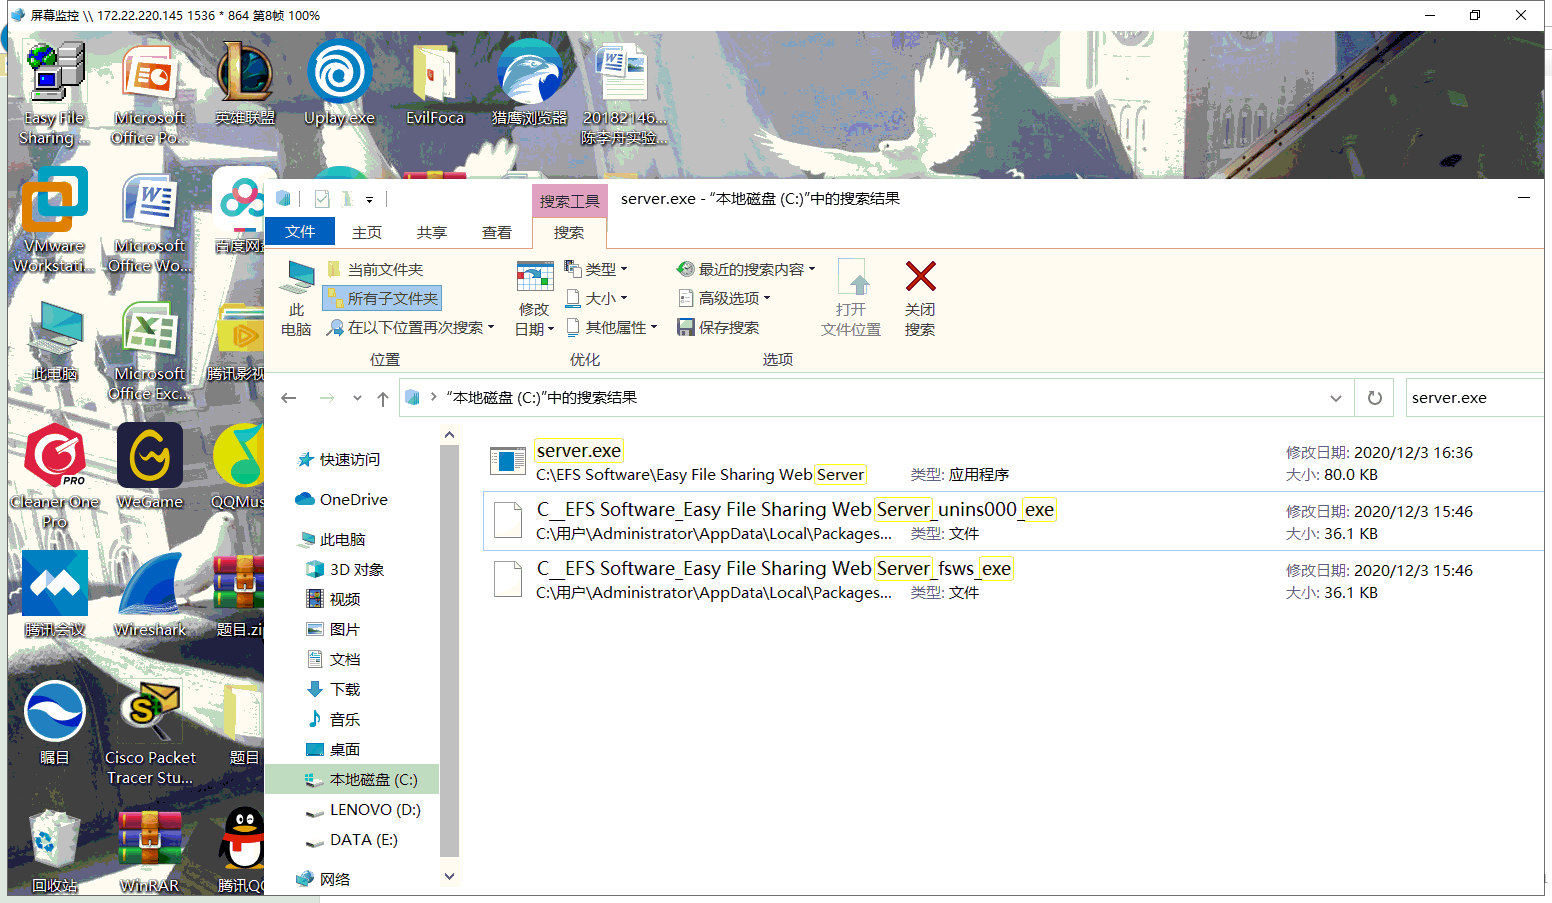Image resolution: width=1552 pixels, height=903 pixels.
Task: Open 修改日期 filter dropdown
Action: click(x=534, y=298)
